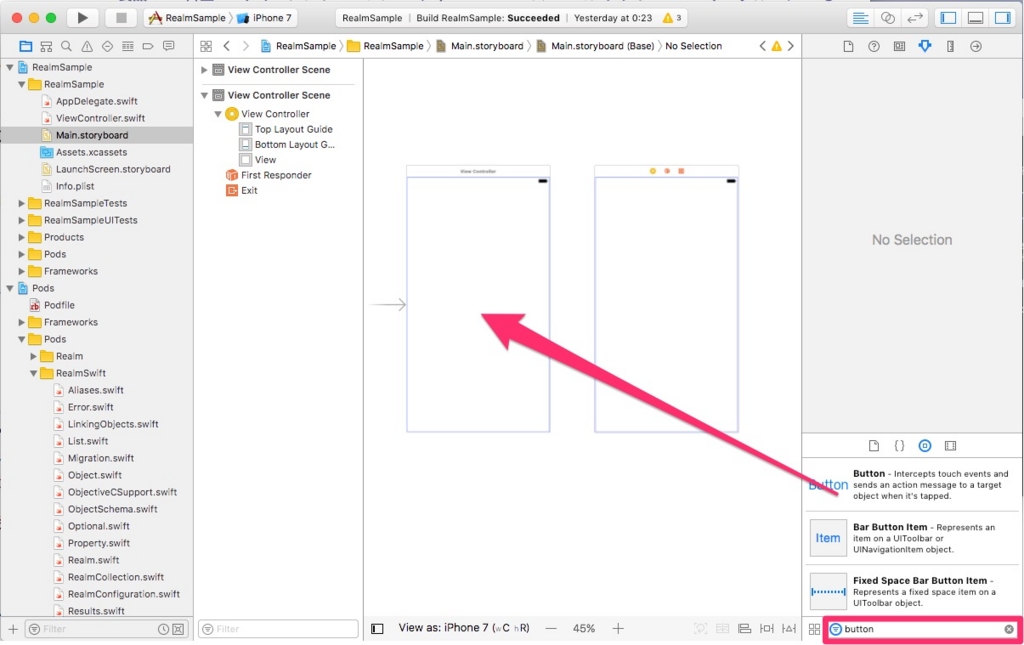
Task: Open the Debug navigator
Action: click(x=128, y=46)
